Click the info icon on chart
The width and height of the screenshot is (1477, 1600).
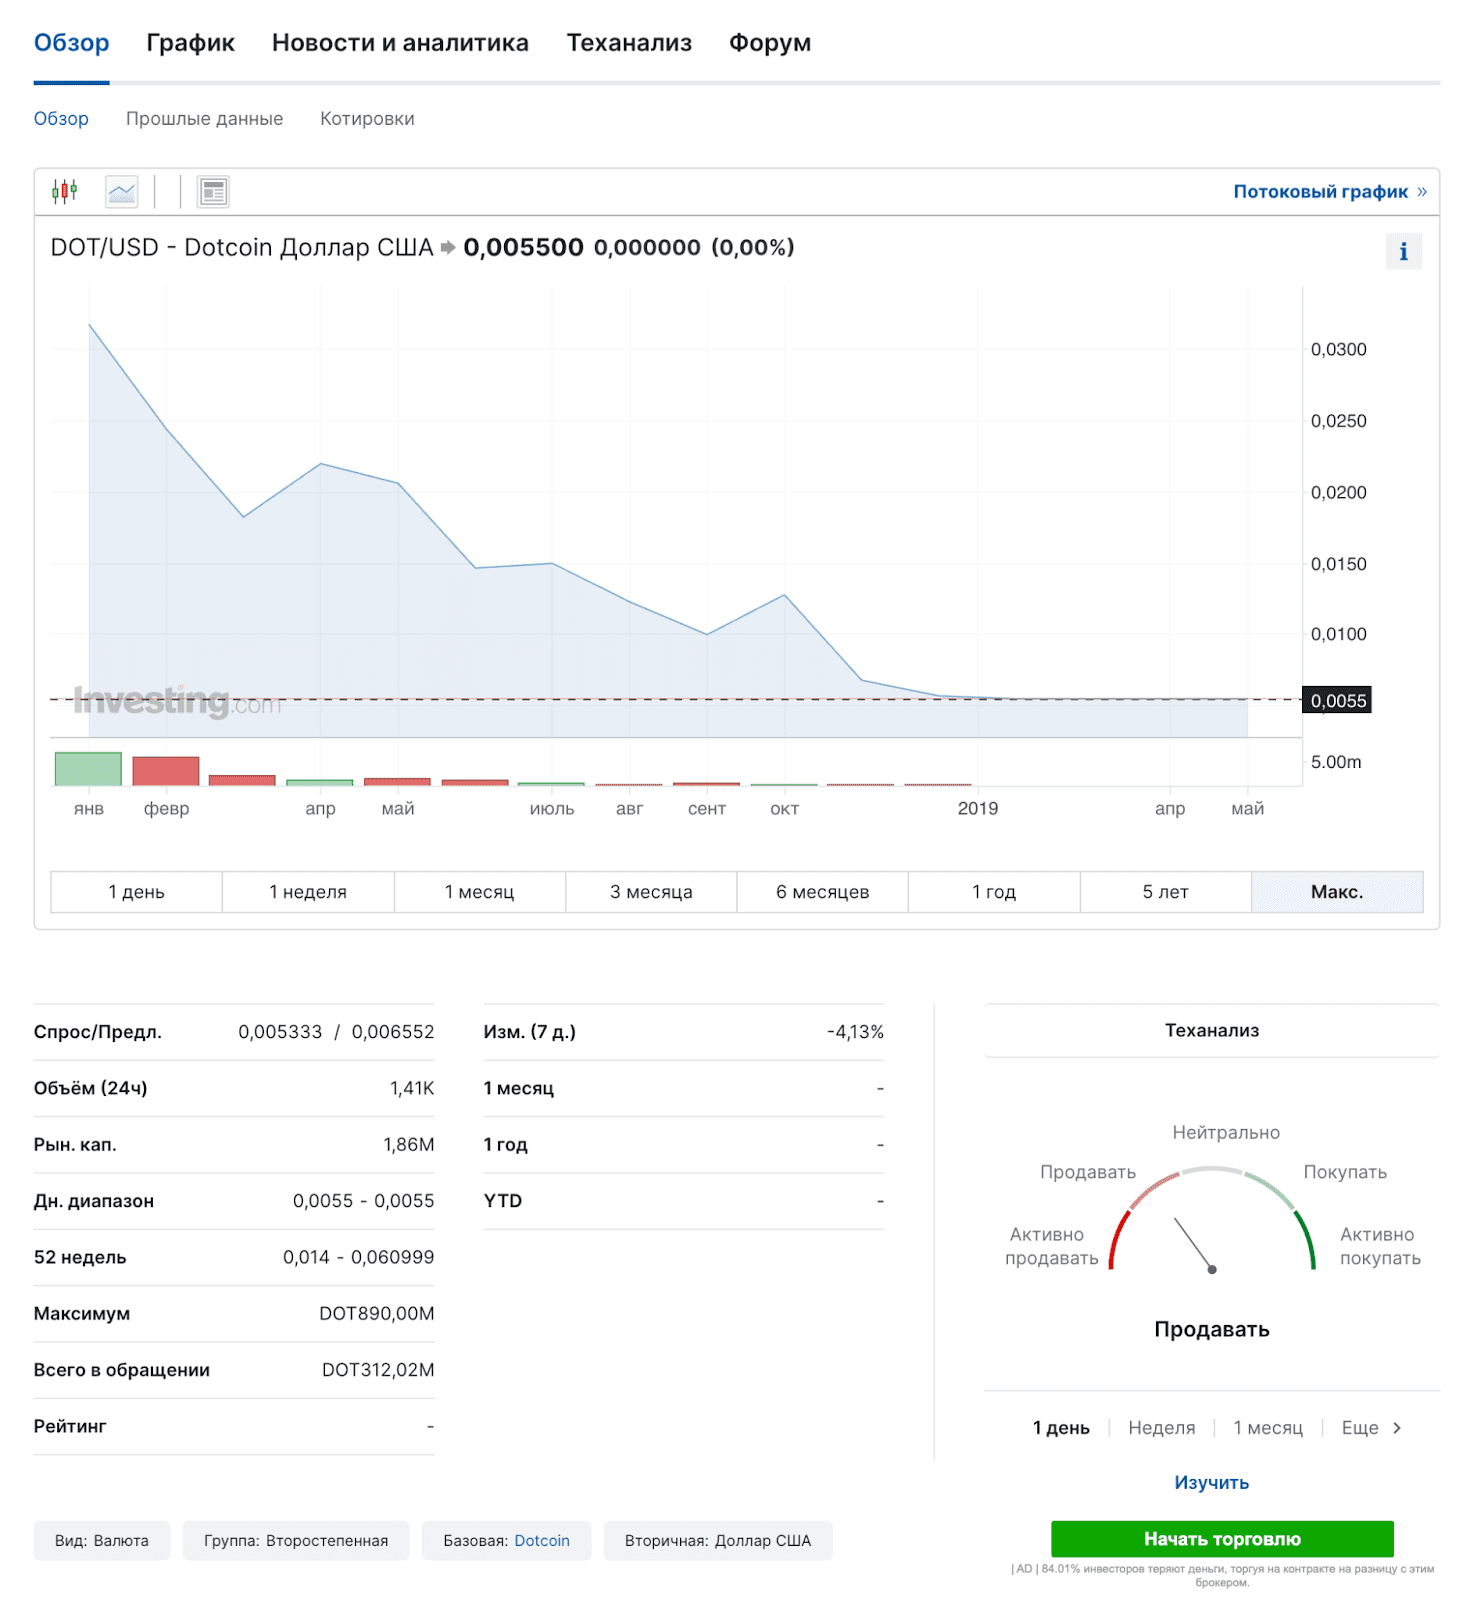1403,251
